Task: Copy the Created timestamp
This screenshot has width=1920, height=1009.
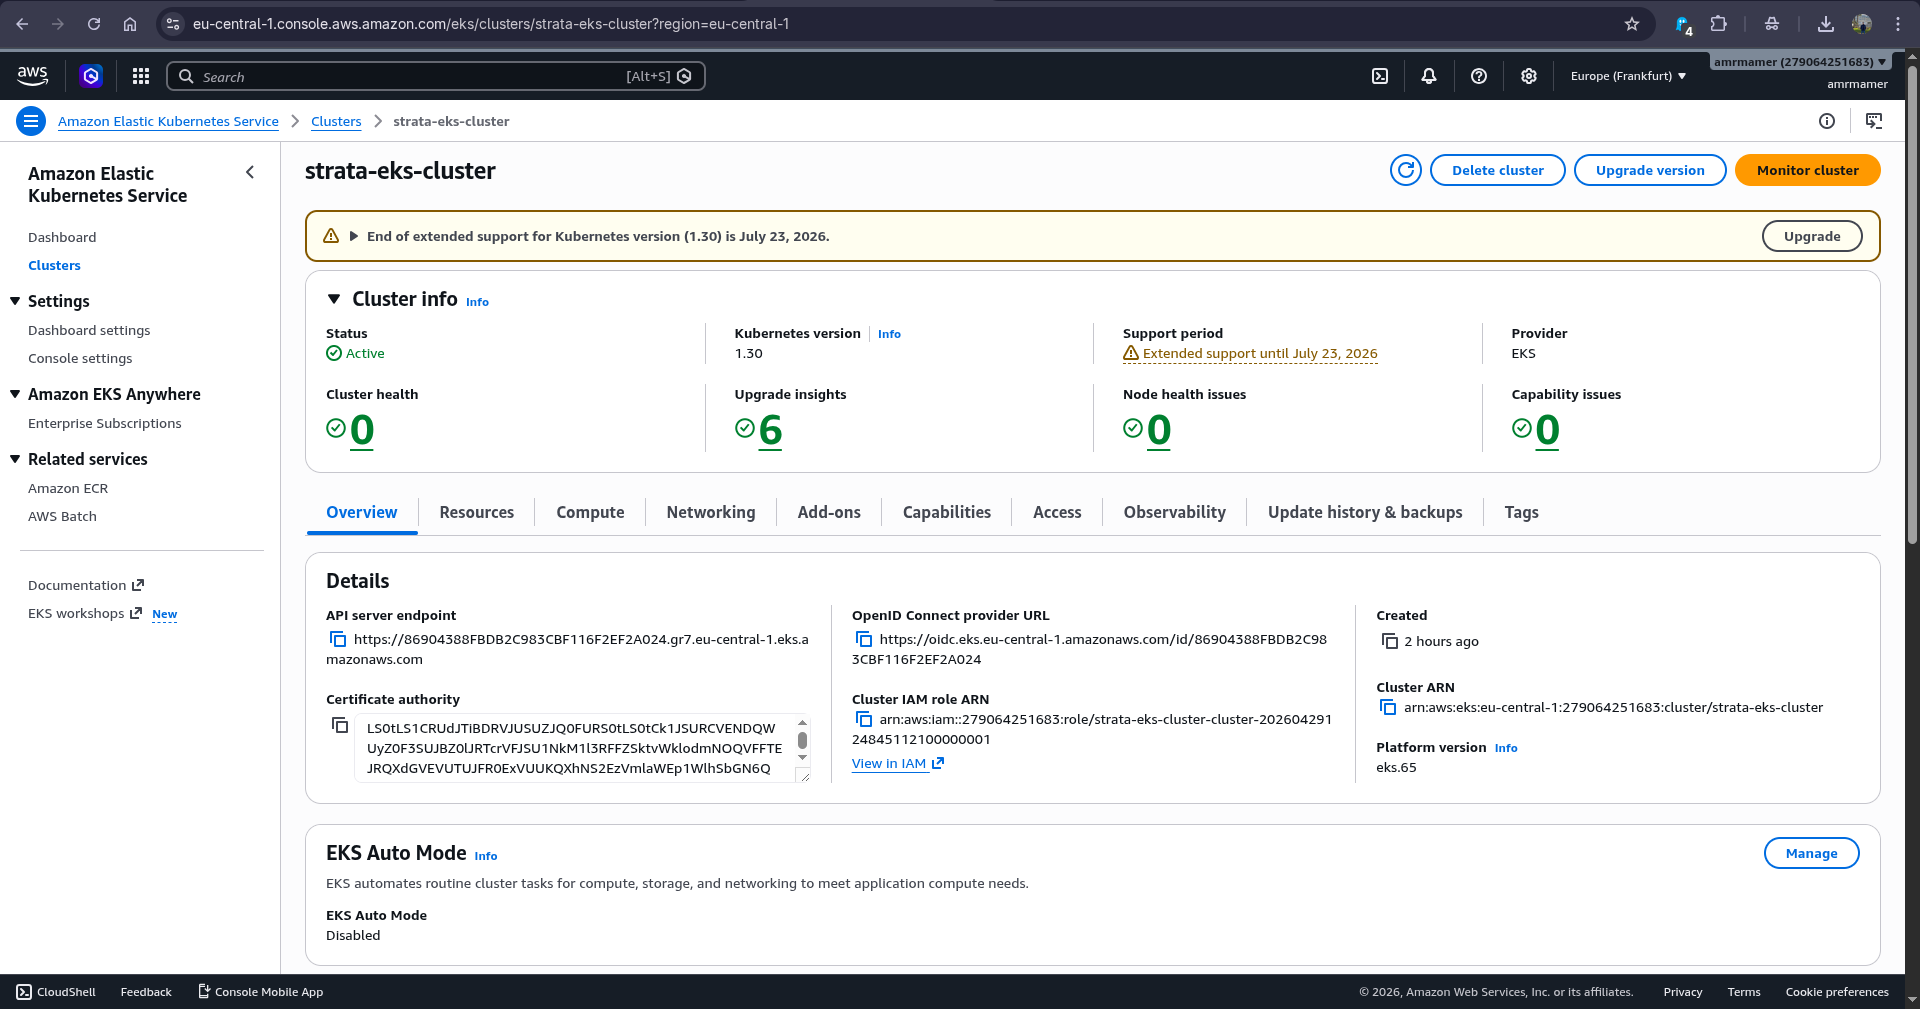Action: pos(1390,641)
